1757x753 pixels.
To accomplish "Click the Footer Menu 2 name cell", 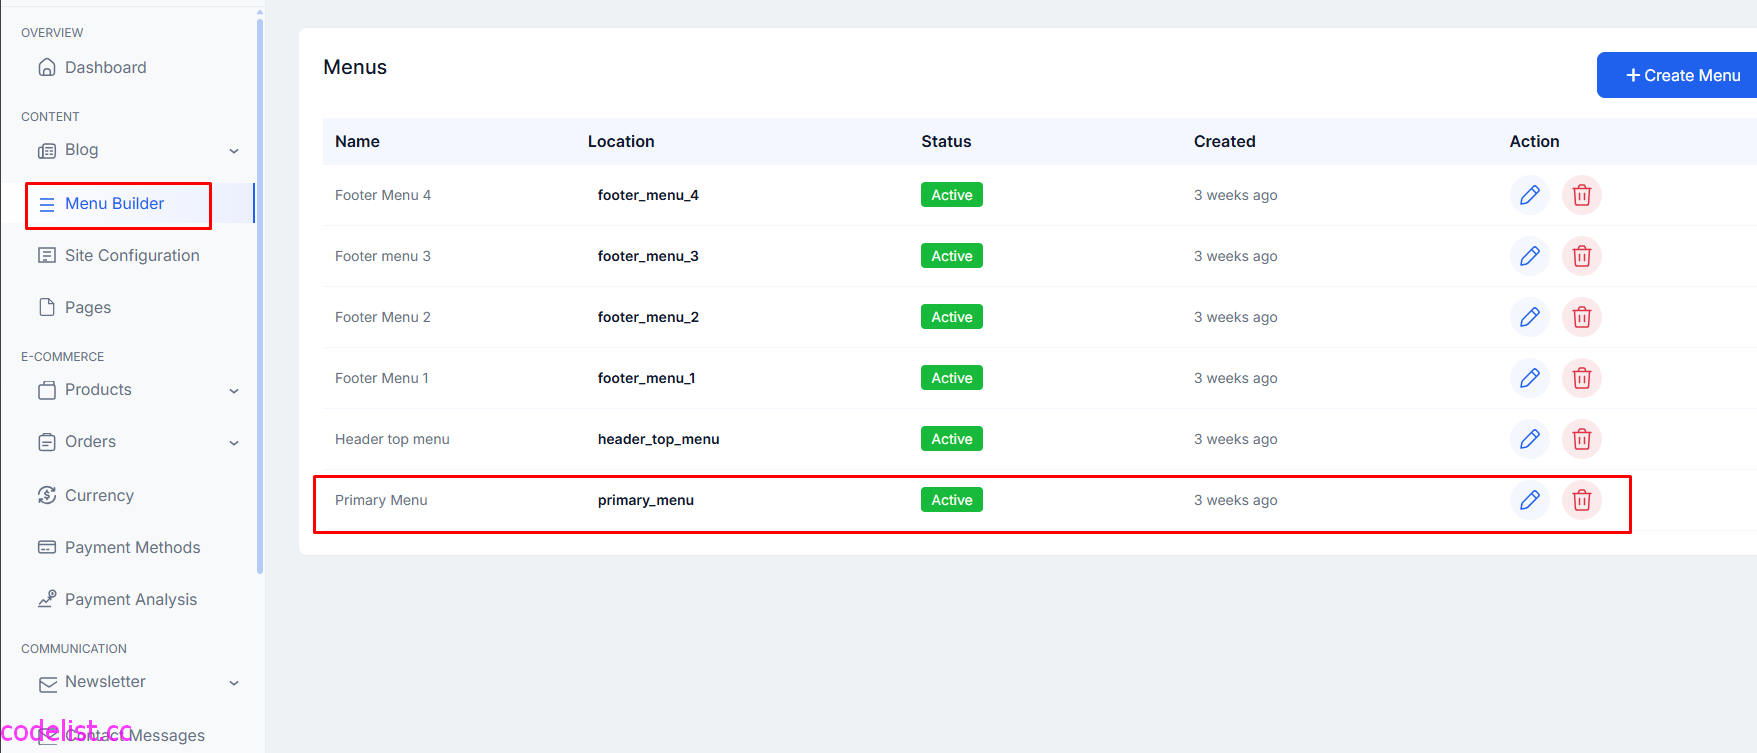I will coord(383,317).
